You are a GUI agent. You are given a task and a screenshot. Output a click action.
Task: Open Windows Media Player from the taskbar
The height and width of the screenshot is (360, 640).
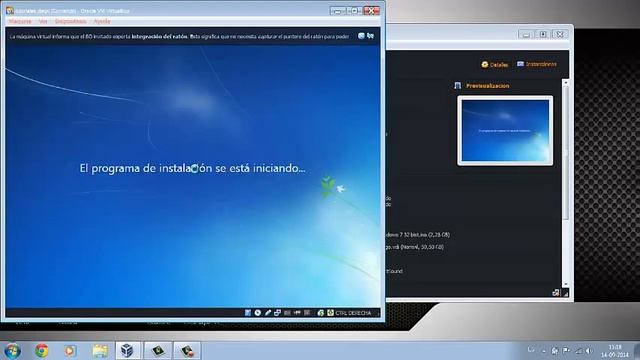click(x=71, y=351)
